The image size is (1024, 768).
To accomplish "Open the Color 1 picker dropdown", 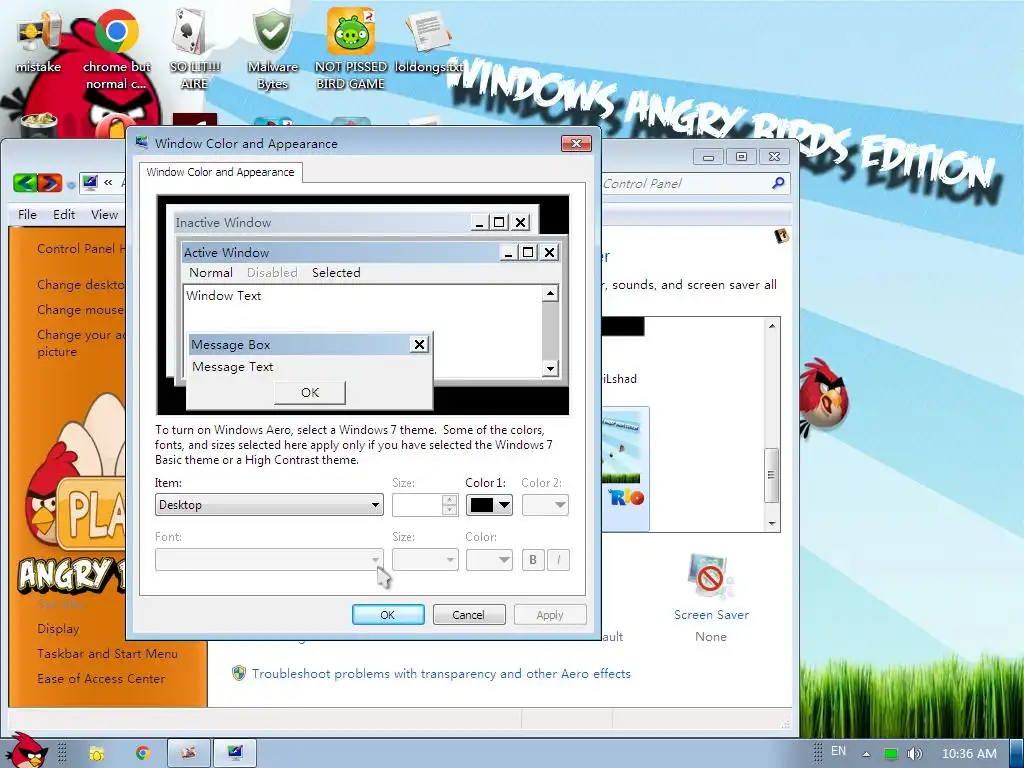I will point(489,505).
